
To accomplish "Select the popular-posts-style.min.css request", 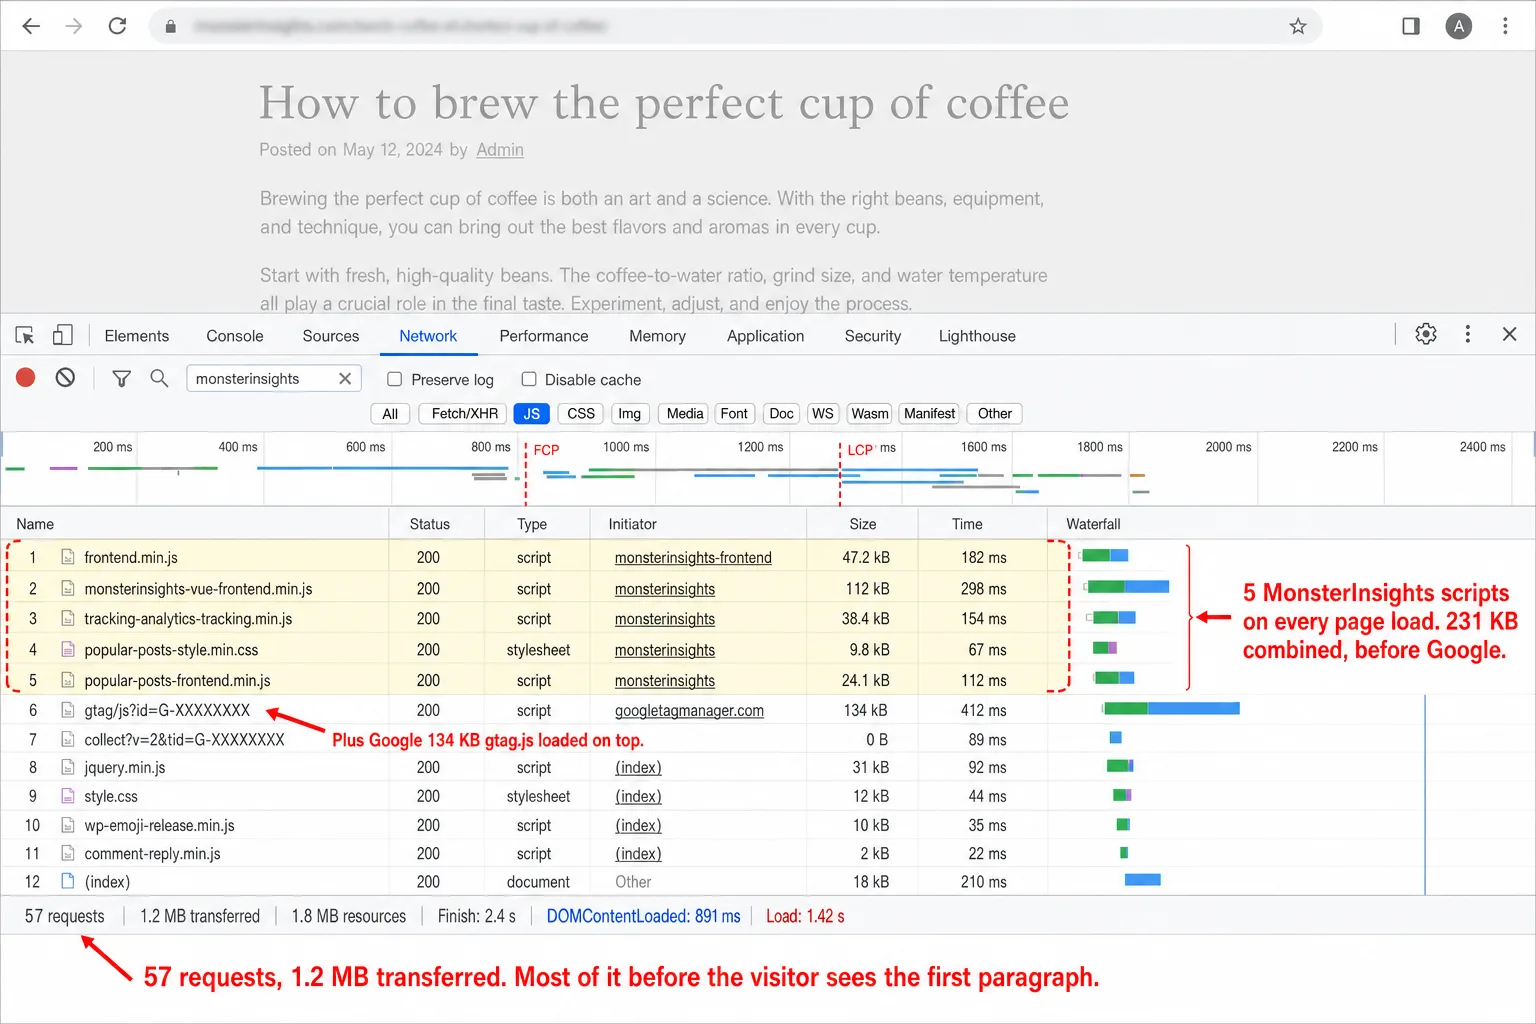I will pos(171,650).
